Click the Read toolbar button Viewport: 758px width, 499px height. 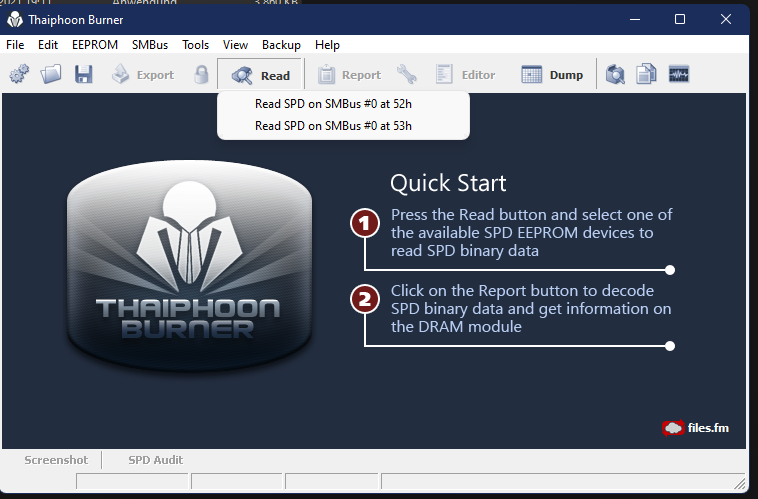(x=261, y=75)
